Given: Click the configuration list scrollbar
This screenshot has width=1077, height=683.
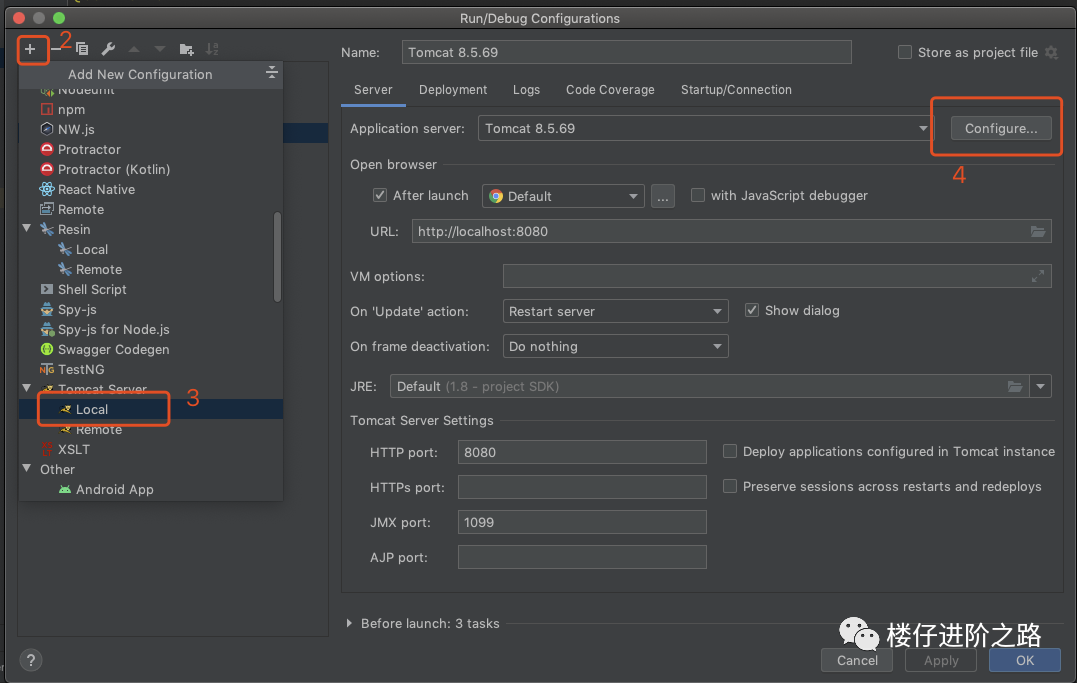Looking at the screenshot, I should pos(277,257).
